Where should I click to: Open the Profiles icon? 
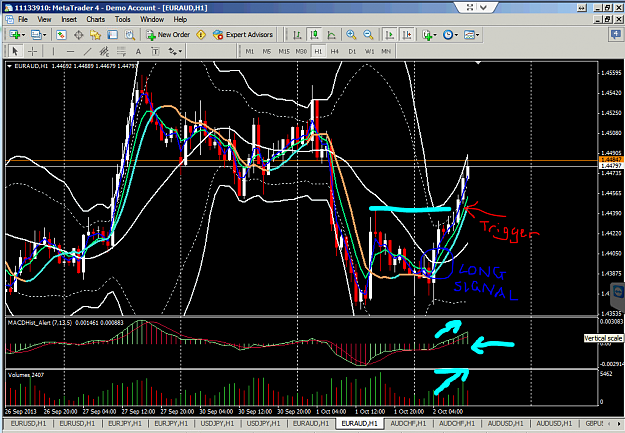tap(36, 35)
